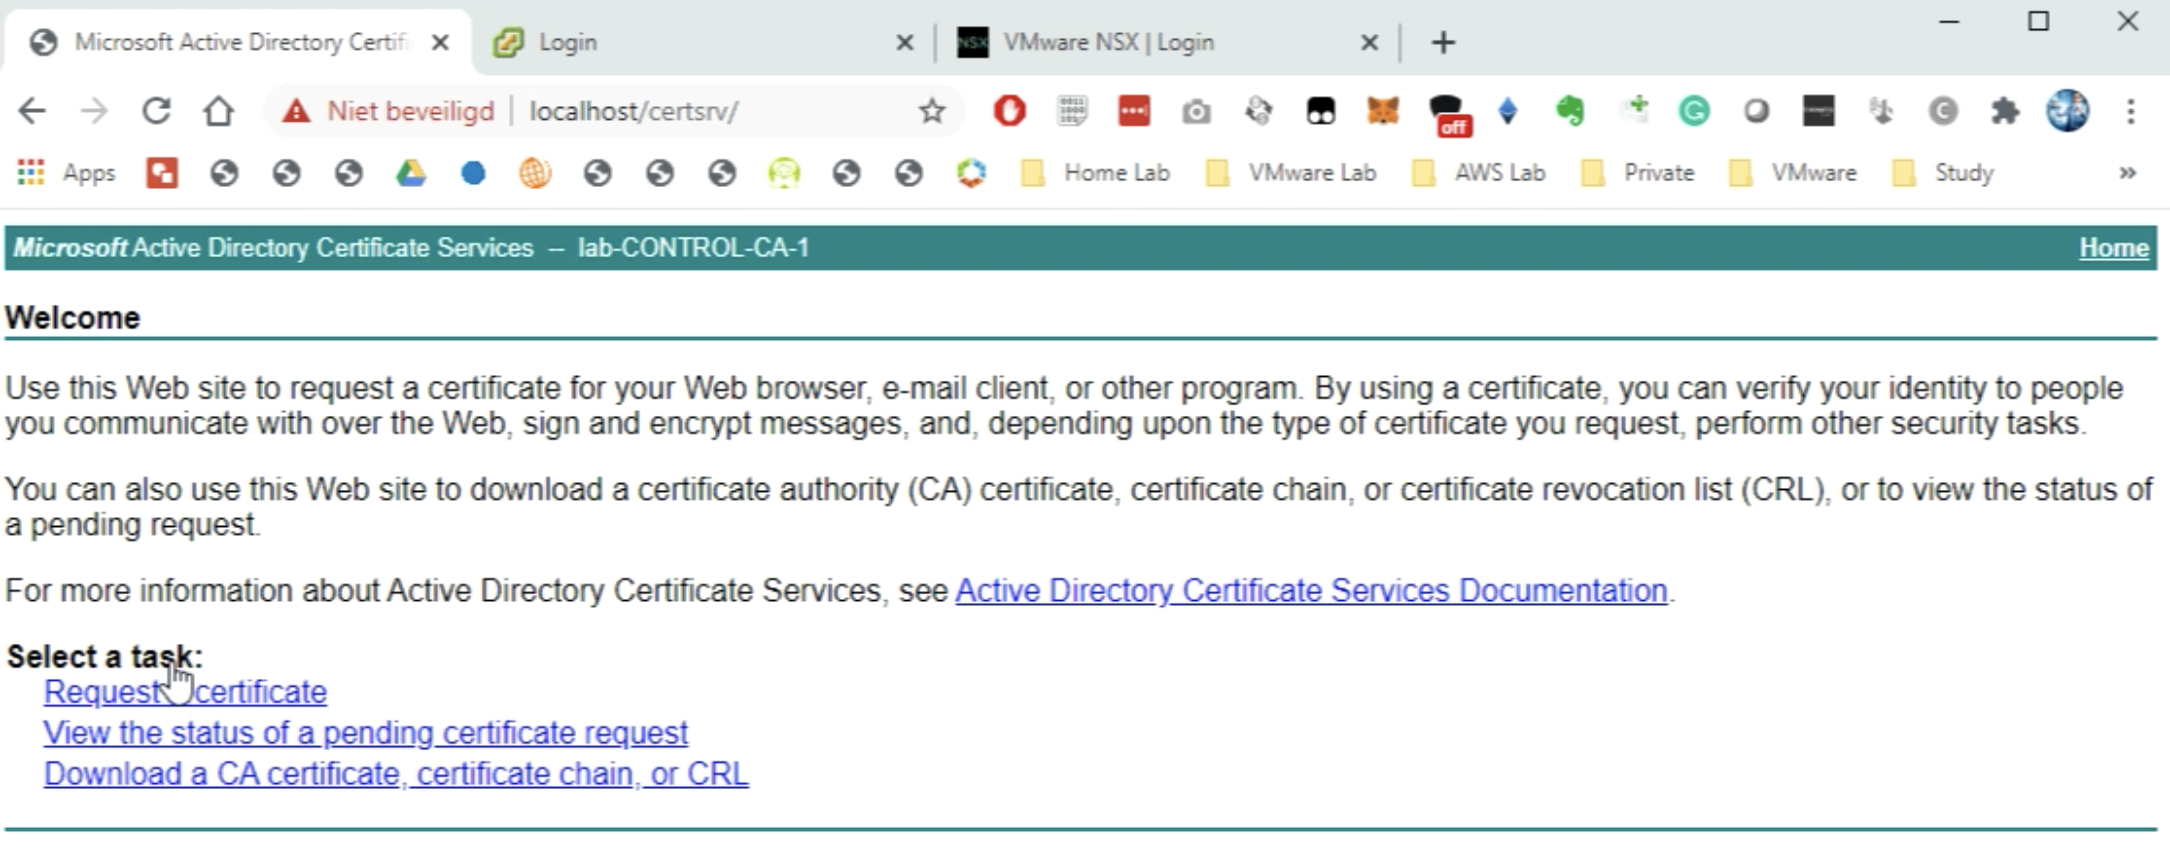Open a new browser tab
2170x860 pixels.
[x=1443, y=42]
